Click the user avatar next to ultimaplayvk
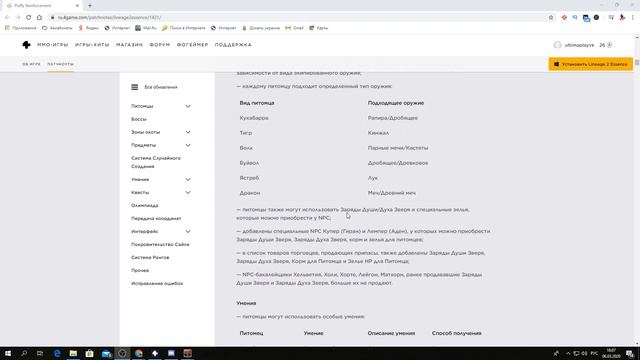Viewport: 640px width, 360px height. 557,45
